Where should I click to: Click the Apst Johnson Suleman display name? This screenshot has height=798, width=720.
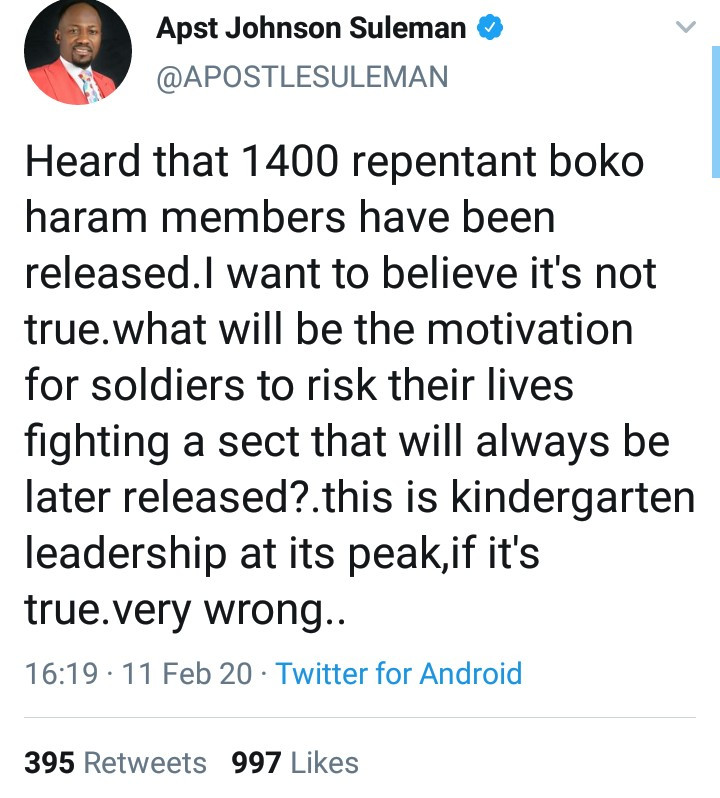pyautogui.click(x=310, y=29)
